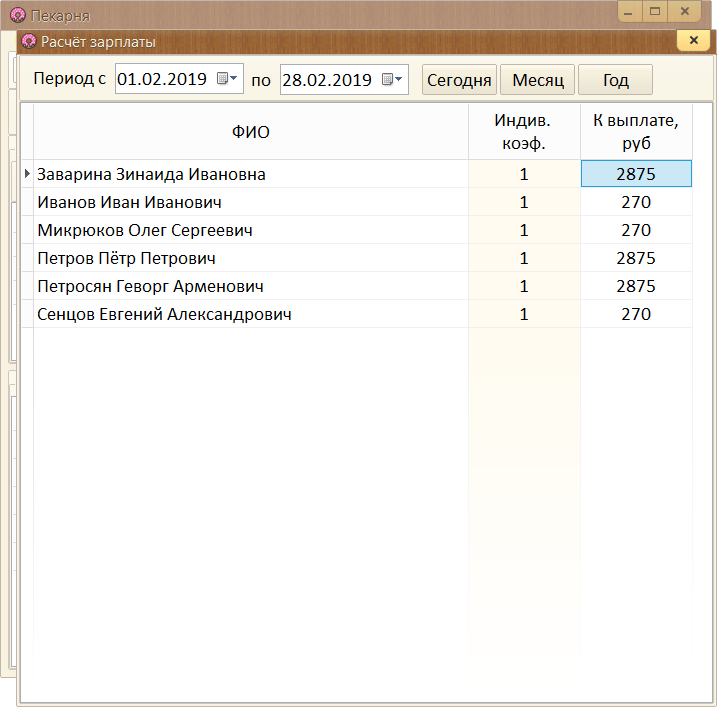This screenshot has height=707, width=717.
Task: Click coefficient 1 for Петров Пётр
Action: [x=524, y=258]
